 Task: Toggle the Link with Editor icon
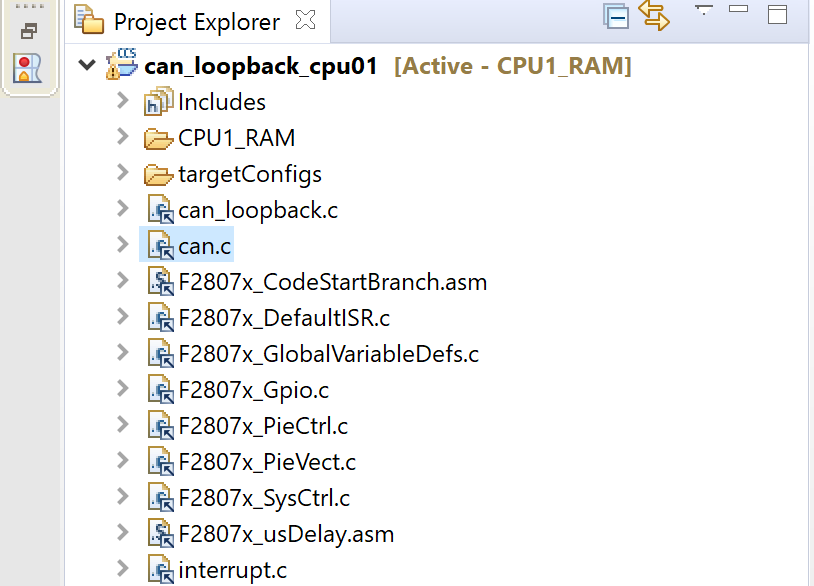pos(655,17)
